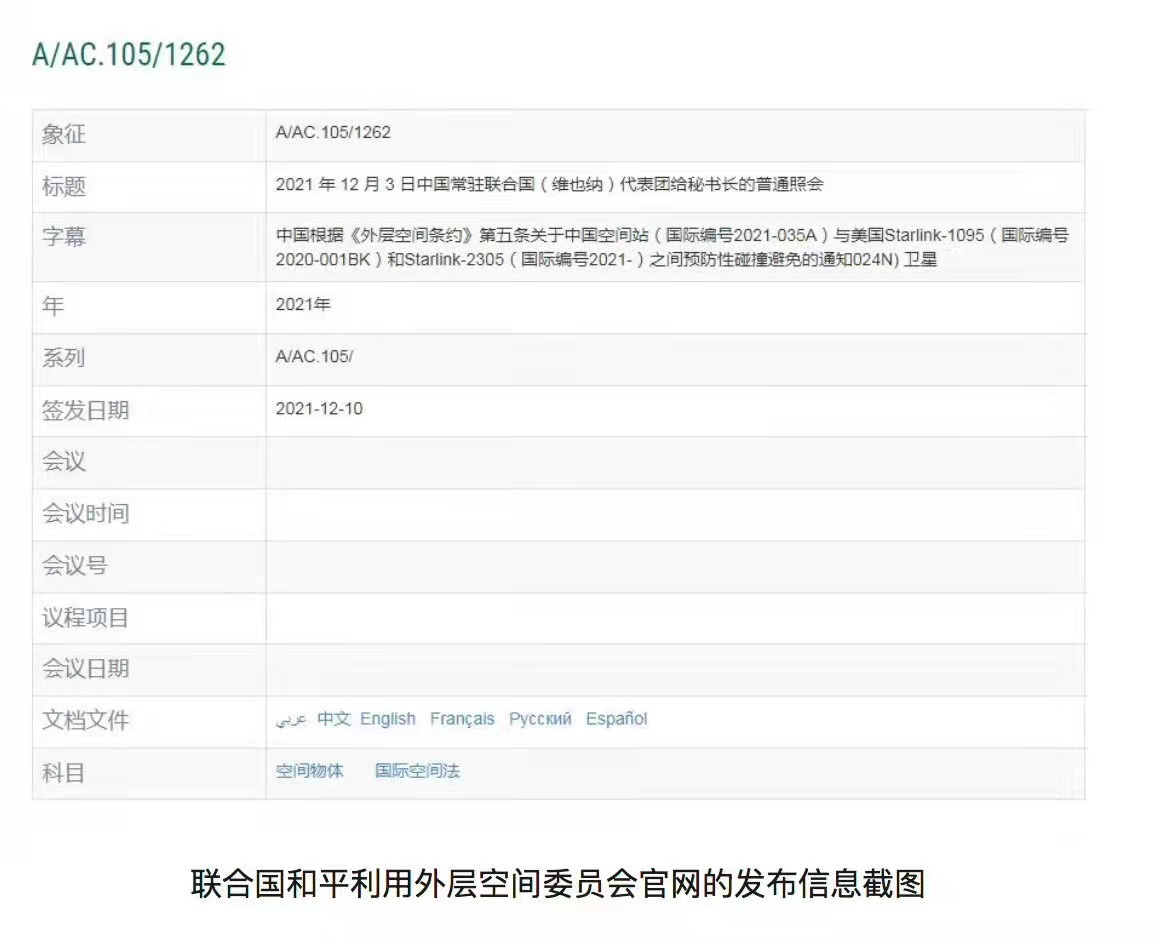Click the A/AC.105/1262 value in 象征 row
This screenshot has width=1160, height=944.
[333, 133]
